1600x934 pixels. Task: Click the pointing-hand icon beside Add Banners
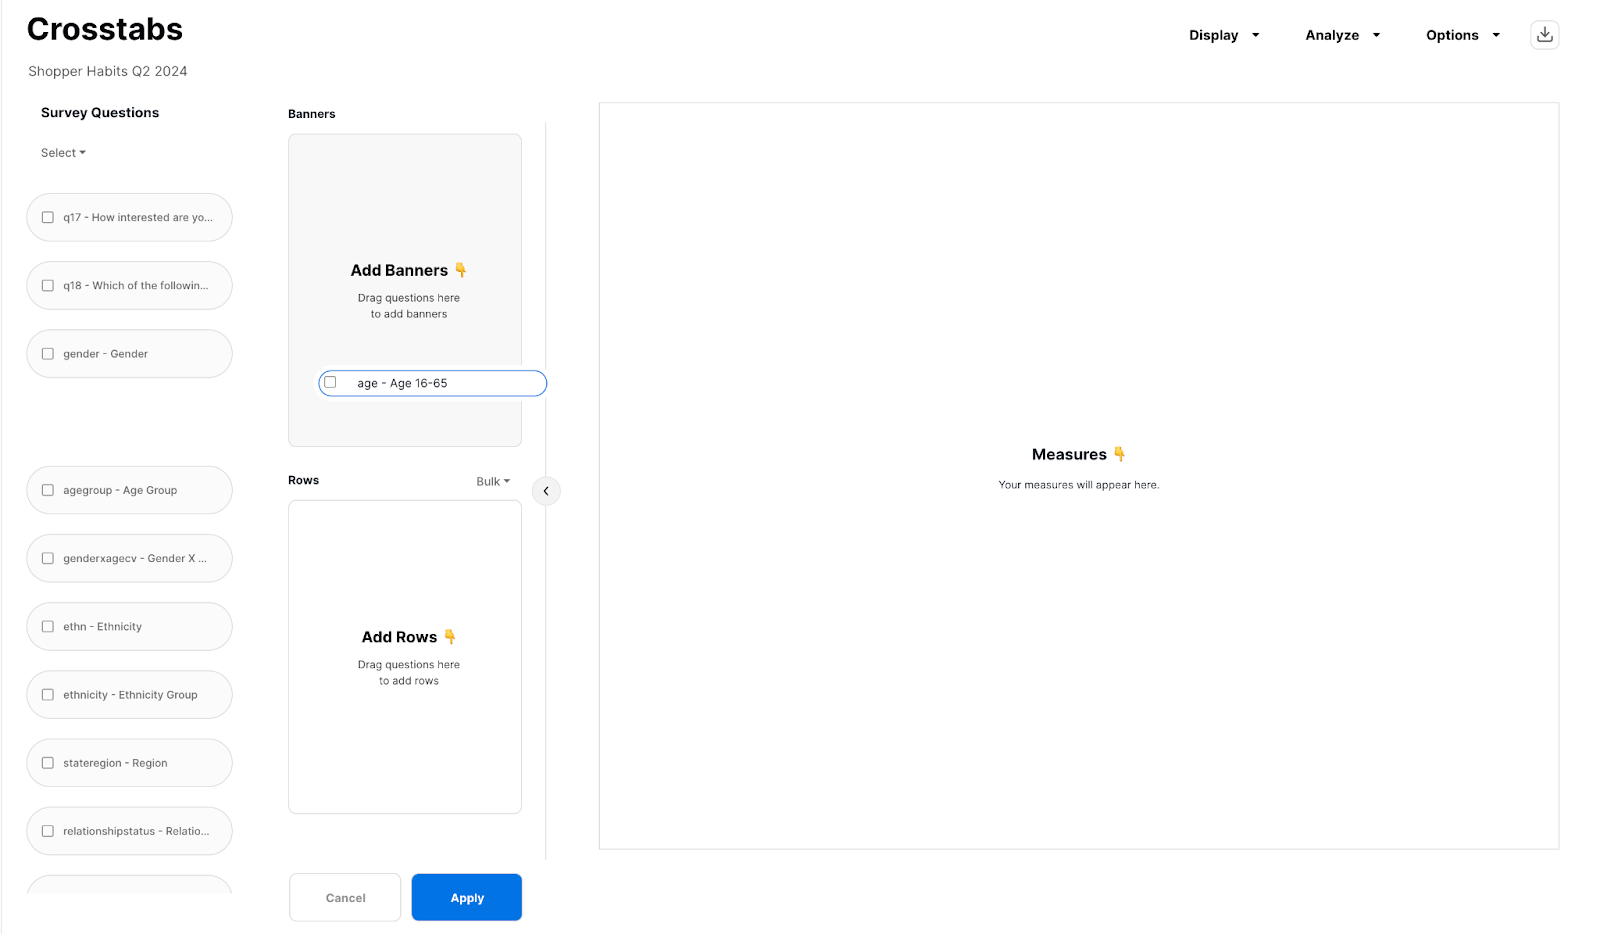click(461, 270)
